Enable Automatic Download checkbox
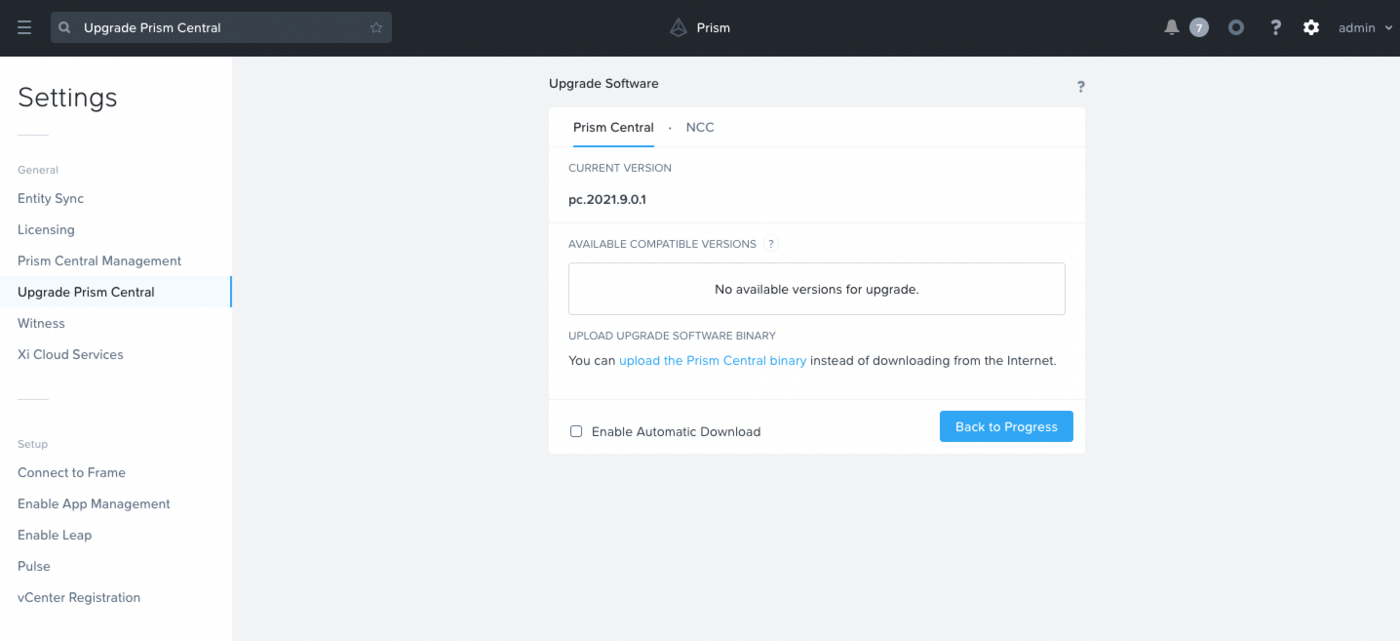 click(576, 432)
